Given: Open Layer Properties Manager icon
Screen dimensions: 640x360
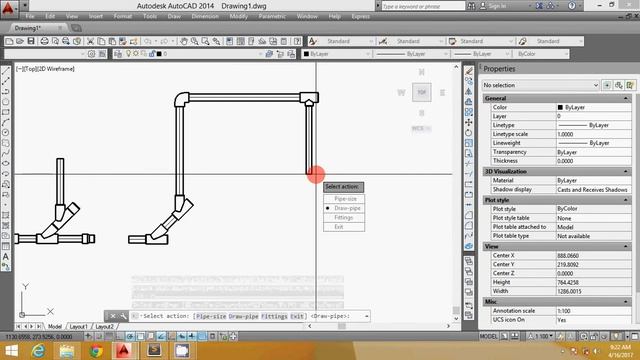Looking at the screenshot, I should tap(118, 54).
